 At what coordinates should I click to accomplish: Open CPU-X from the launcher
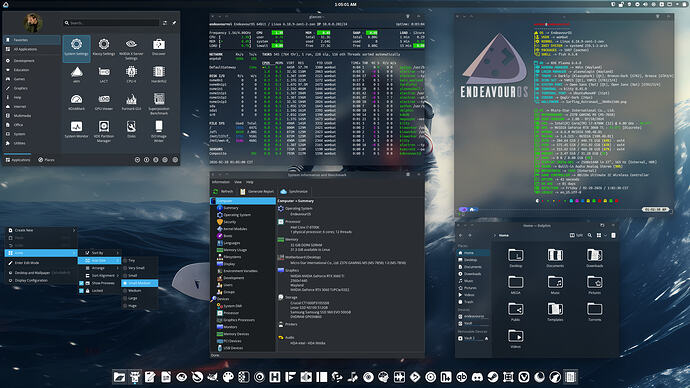pos(131,74)
